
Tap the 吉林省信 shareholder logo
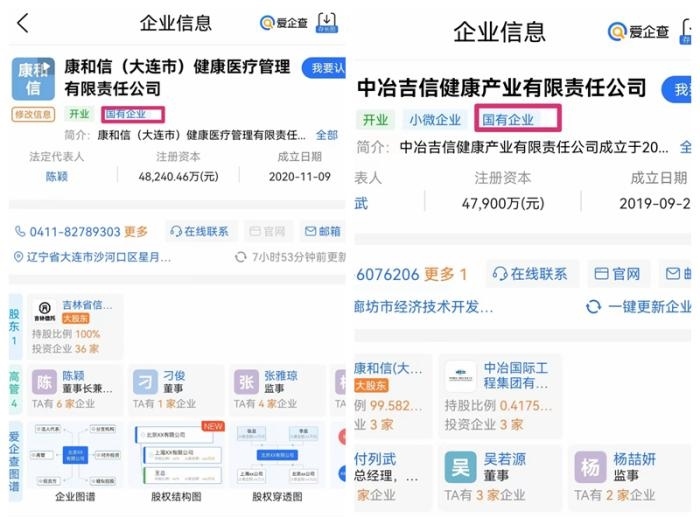[x=45, y=313]
